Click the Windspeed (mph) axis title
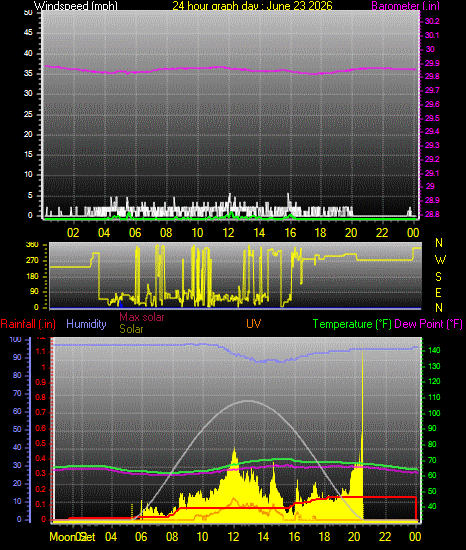Image resolution: width=466 pixels, height=550 pixels. click(75, 6)
